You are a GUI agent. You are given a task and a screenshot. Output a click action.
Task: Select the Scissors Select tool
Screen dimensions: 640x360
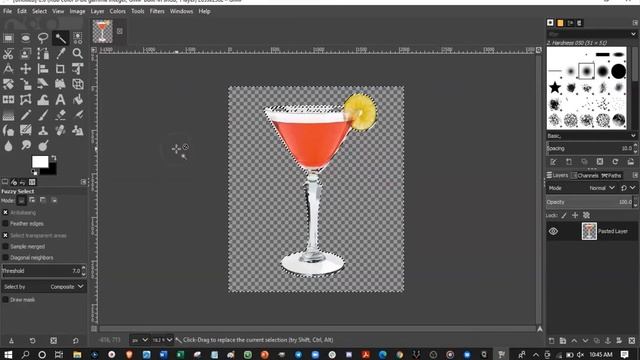point(8,53)
